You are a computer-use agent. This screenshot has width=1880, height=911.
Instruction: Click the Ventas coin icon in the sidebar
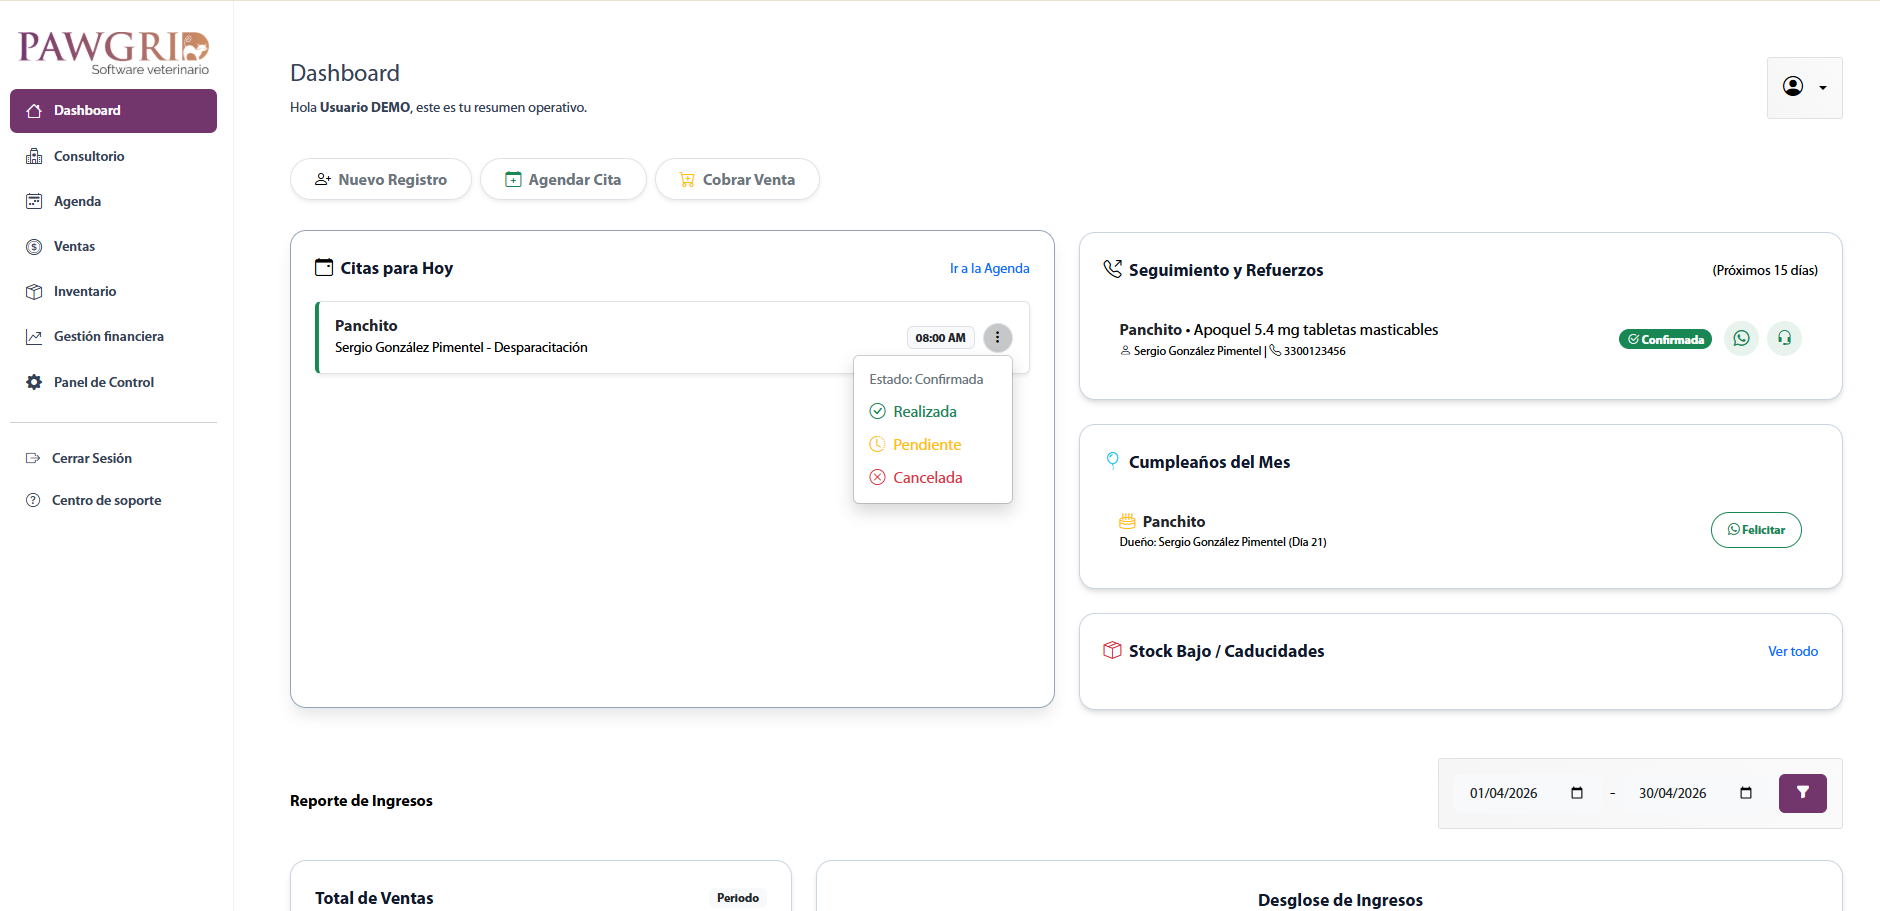point(34,246)
